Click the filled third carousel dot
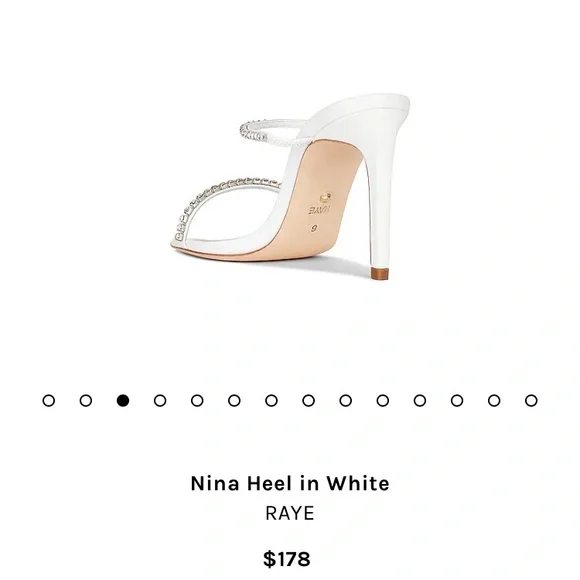Screen dimensions: 580x580 click(x=123, y=401)
